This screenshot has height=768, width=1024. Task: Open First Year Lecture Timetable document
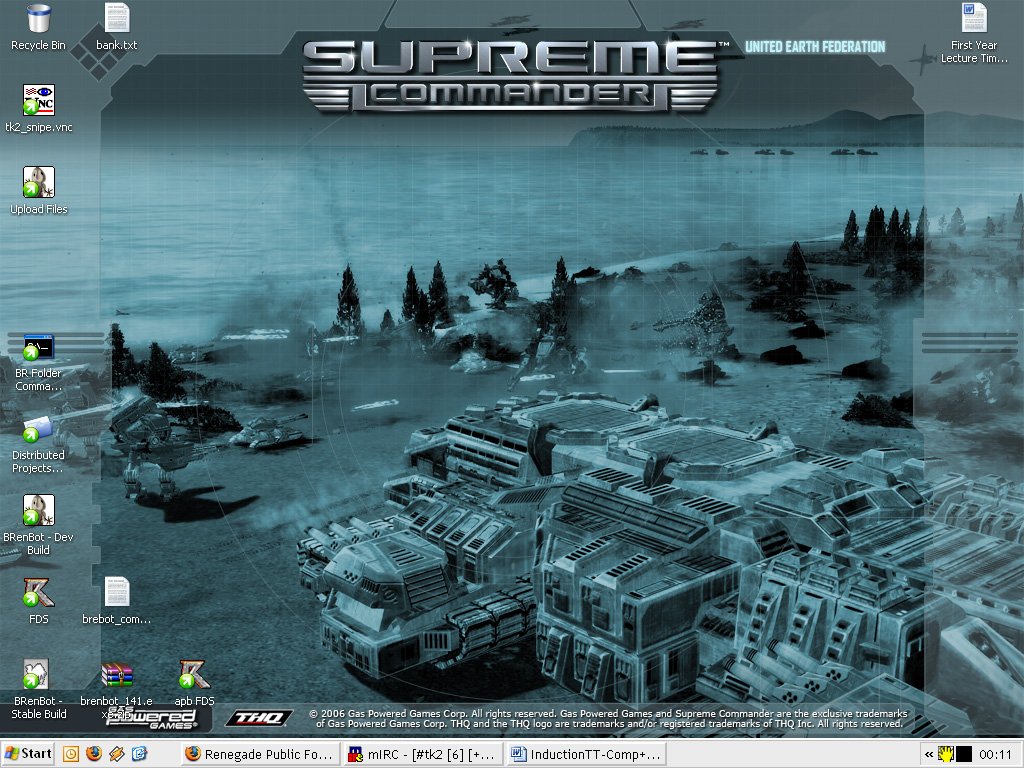(x=973, y=19)
